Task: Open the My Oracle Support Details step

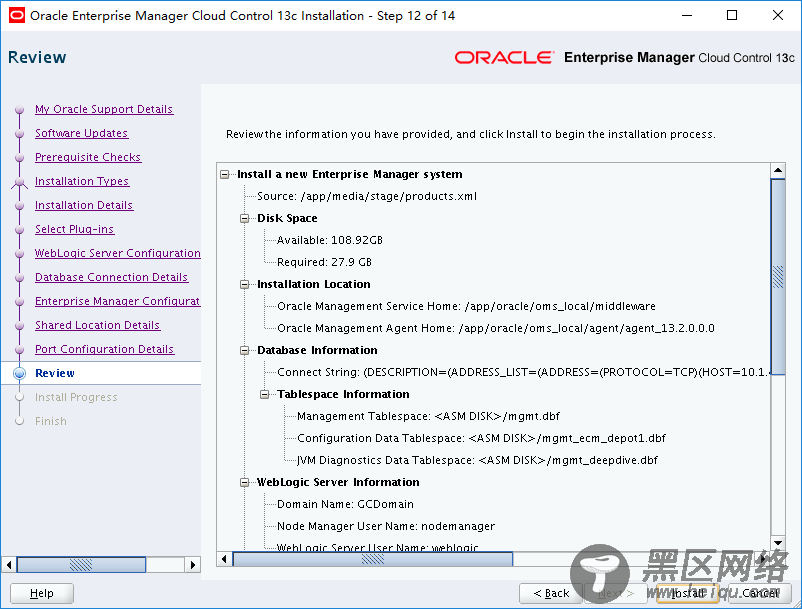Action: (x=104, y=109)
